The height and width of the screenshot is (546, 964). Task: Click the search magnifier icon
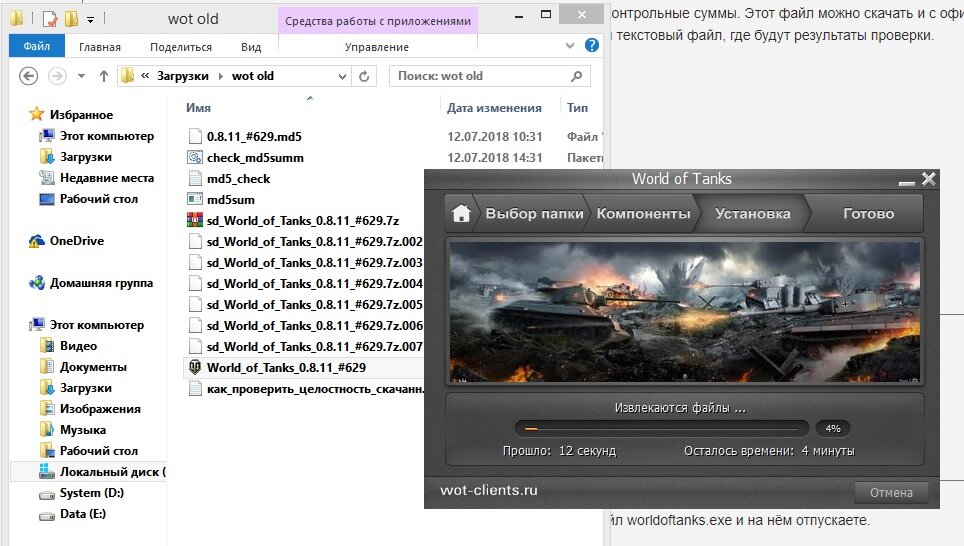[576, 76]
